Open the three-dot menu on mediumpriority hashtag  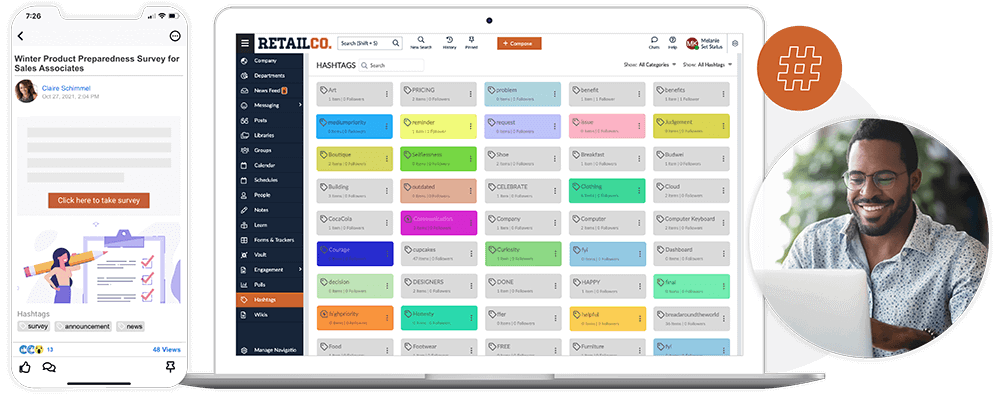point(386,126)
